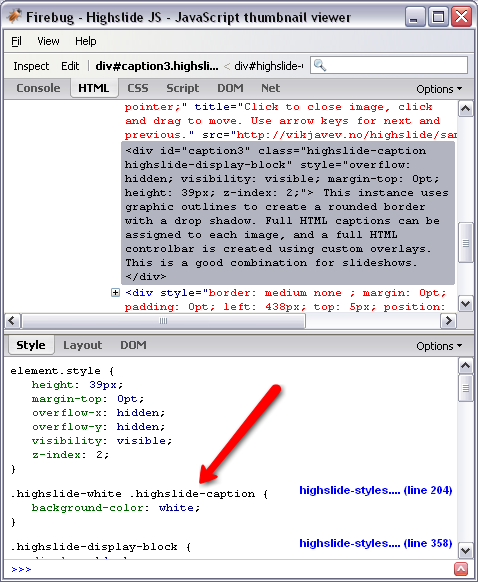Image resolution: width=478 pixels, height=582 pixels.
Task: Select the HTML tab
Action: 94,88
